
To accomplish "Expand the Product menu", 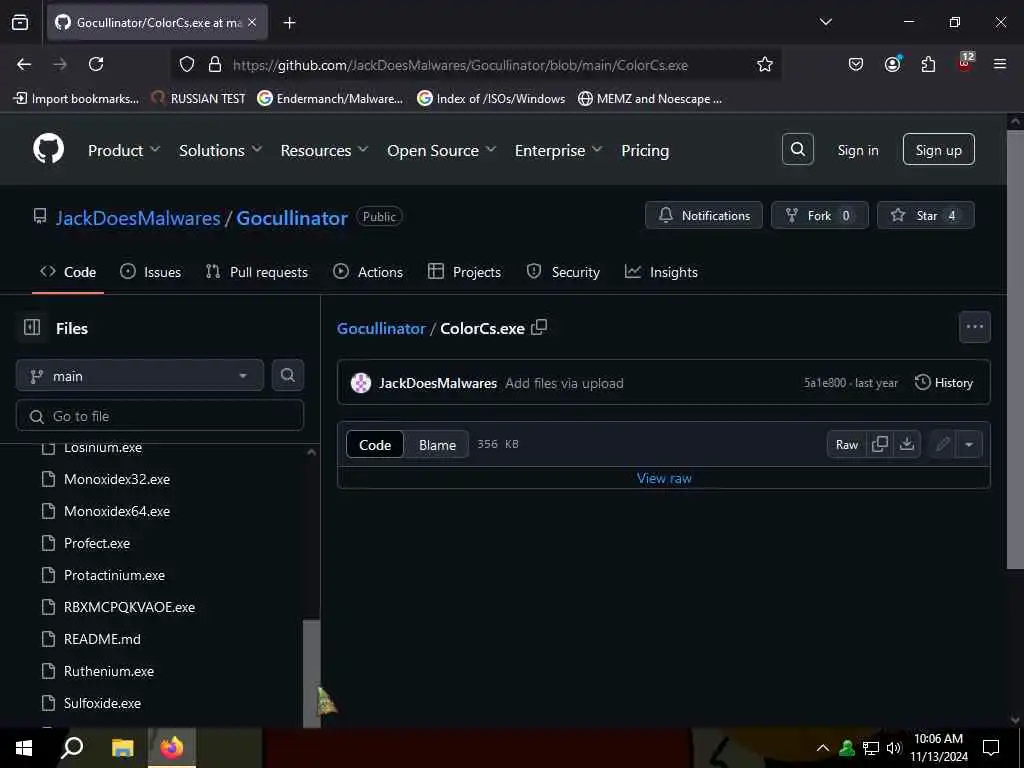I will click(124, 150).
